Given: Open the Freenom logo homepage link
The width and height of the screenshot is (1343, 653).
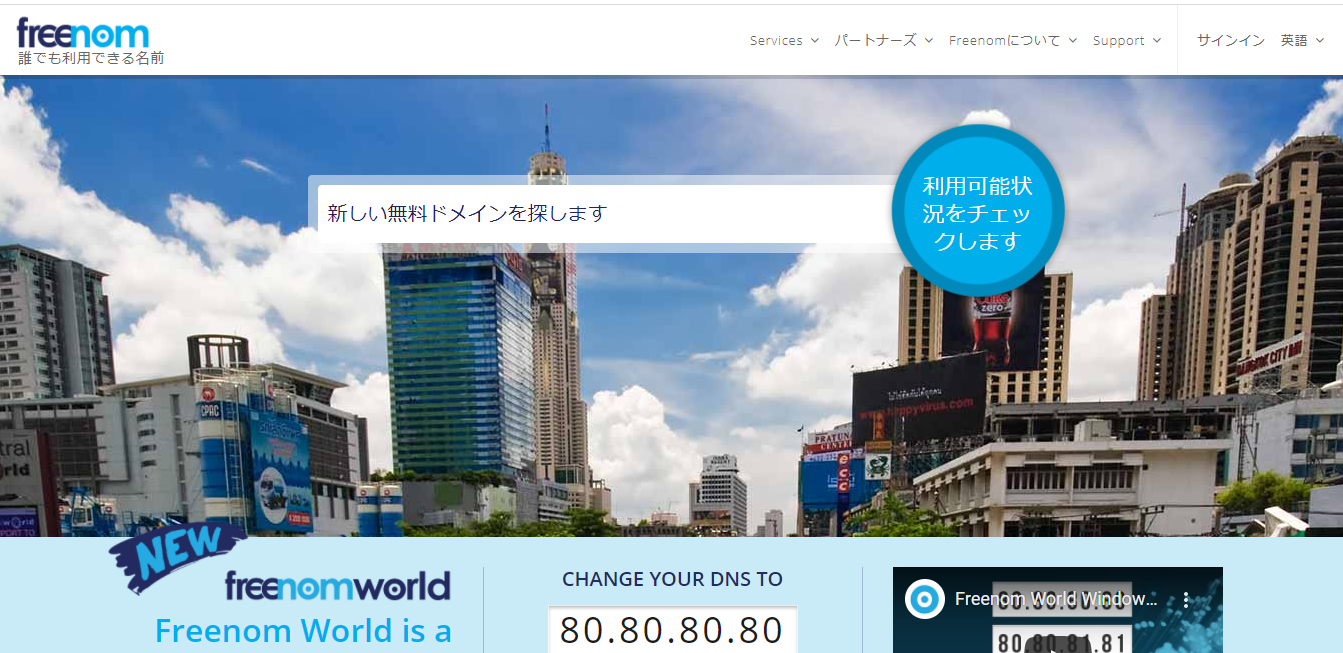Looking at the screenshot, I should coord(82,33).
